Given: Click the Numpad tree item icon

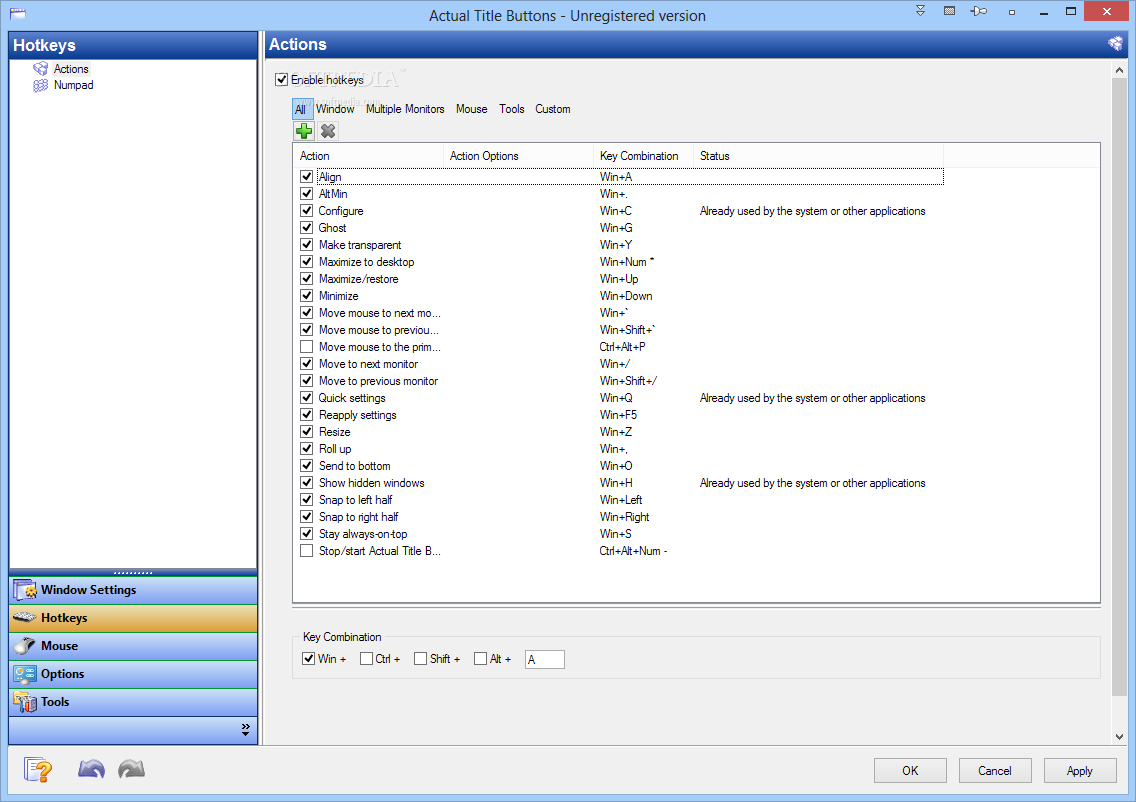Looking at the screenshot, I should click(41, 85).
